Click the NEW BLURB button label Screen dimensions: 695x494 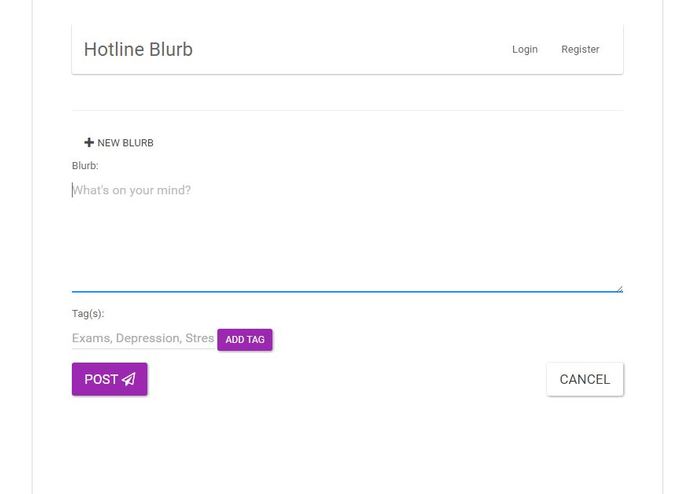[x=125, y=143]
